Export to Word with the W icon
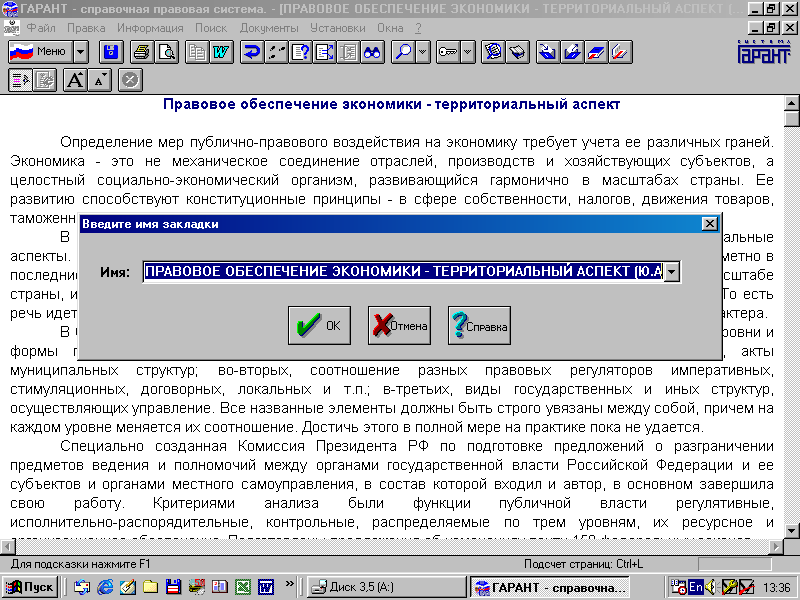The image size is (800, 600). (221, 52)
